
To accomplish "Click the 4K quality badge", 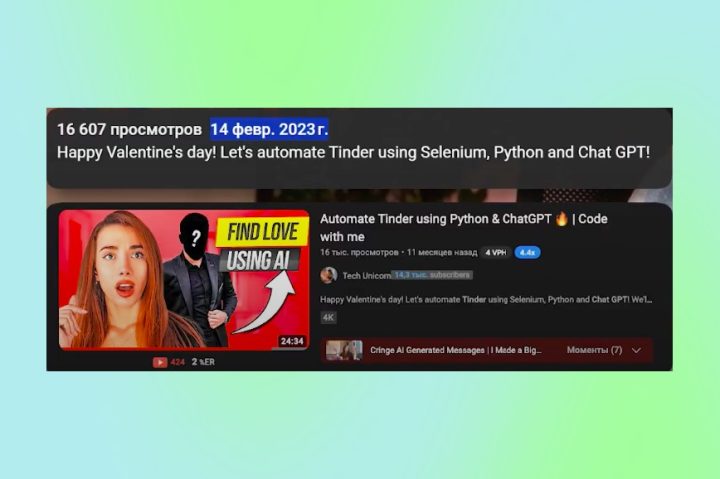I will click(x=328, y=317).
